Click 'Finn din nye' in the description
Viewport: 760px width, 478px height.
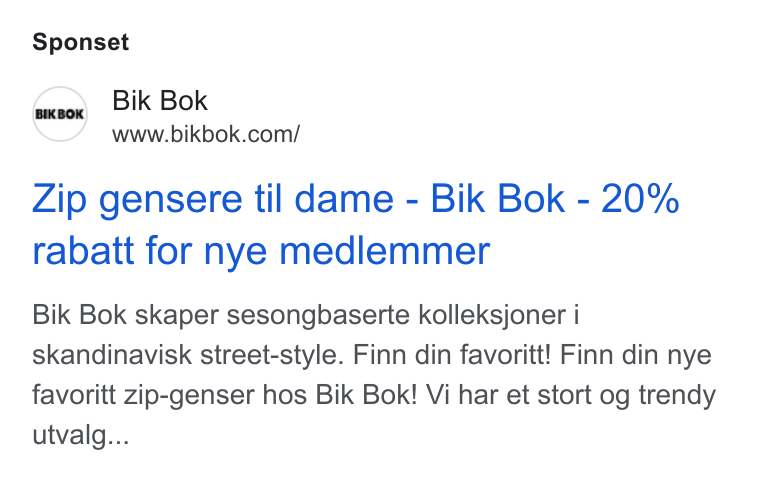click(635, 355)
